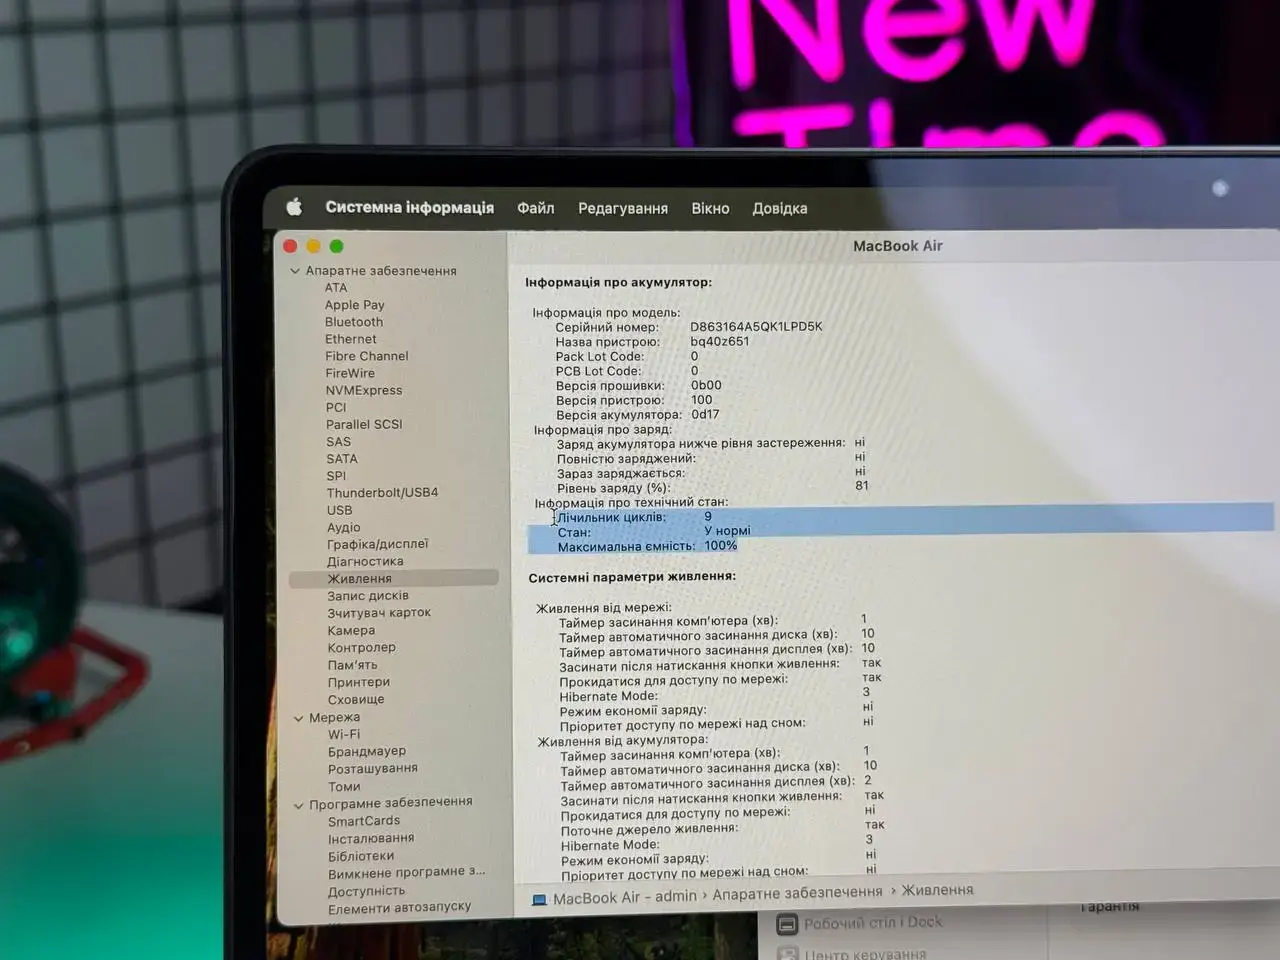
Task: Open Робочий стіл і Dock in Settings window
Action: [860, 923]
